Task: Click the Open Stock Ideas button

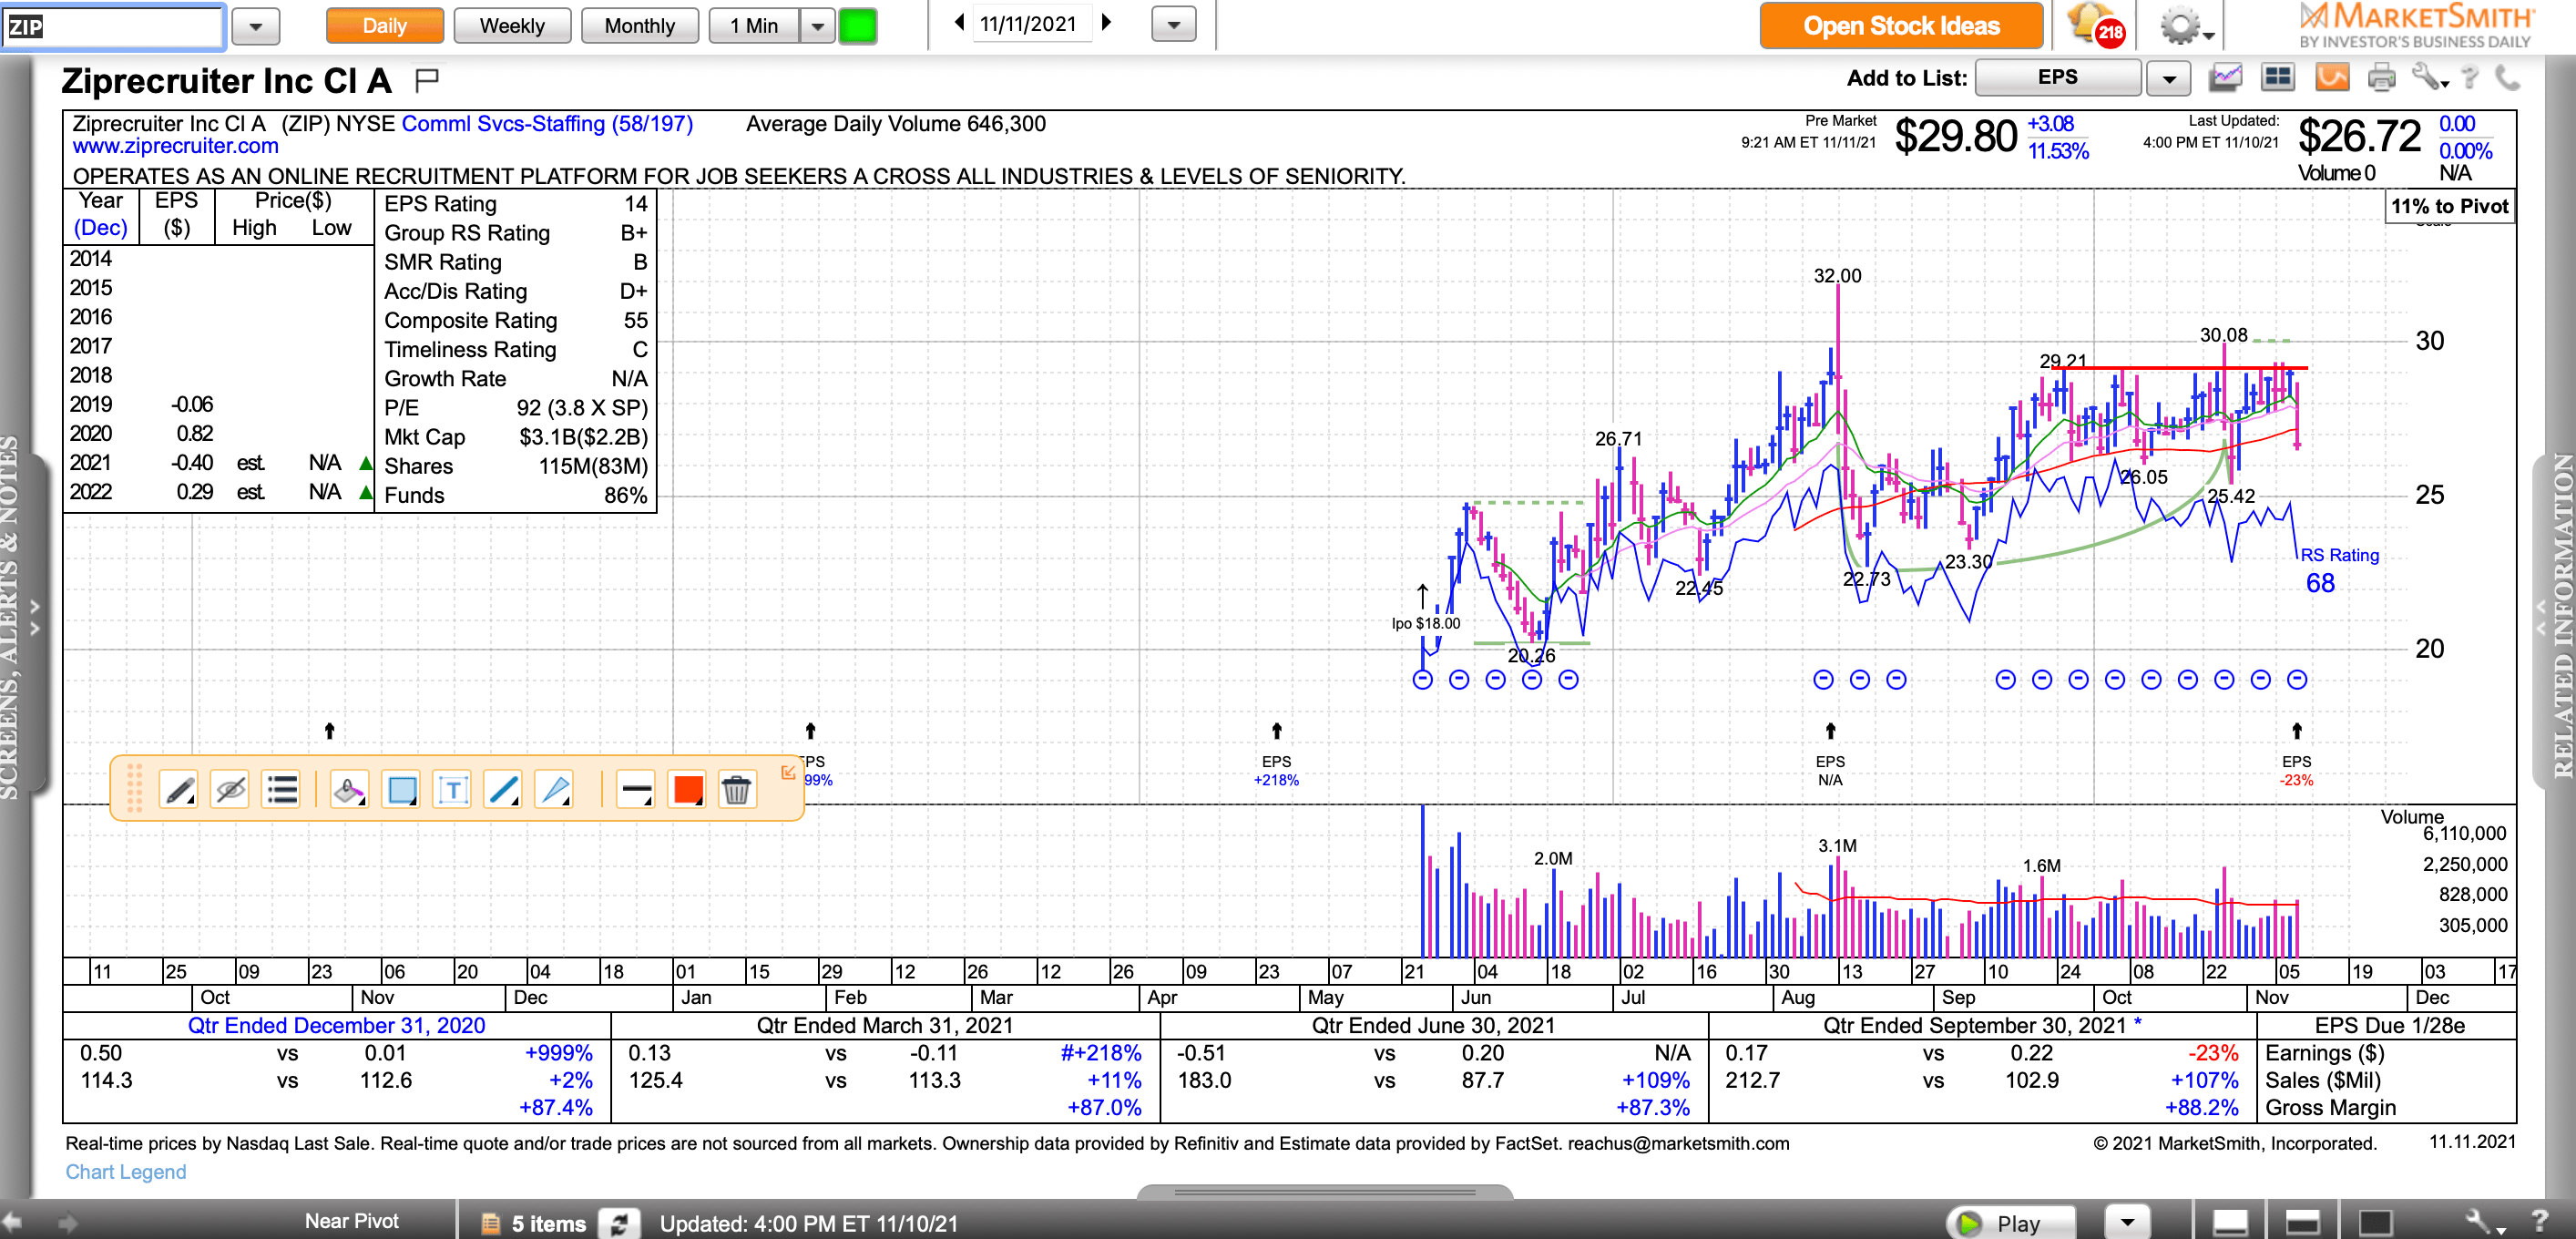Action: pos(1901,26)
